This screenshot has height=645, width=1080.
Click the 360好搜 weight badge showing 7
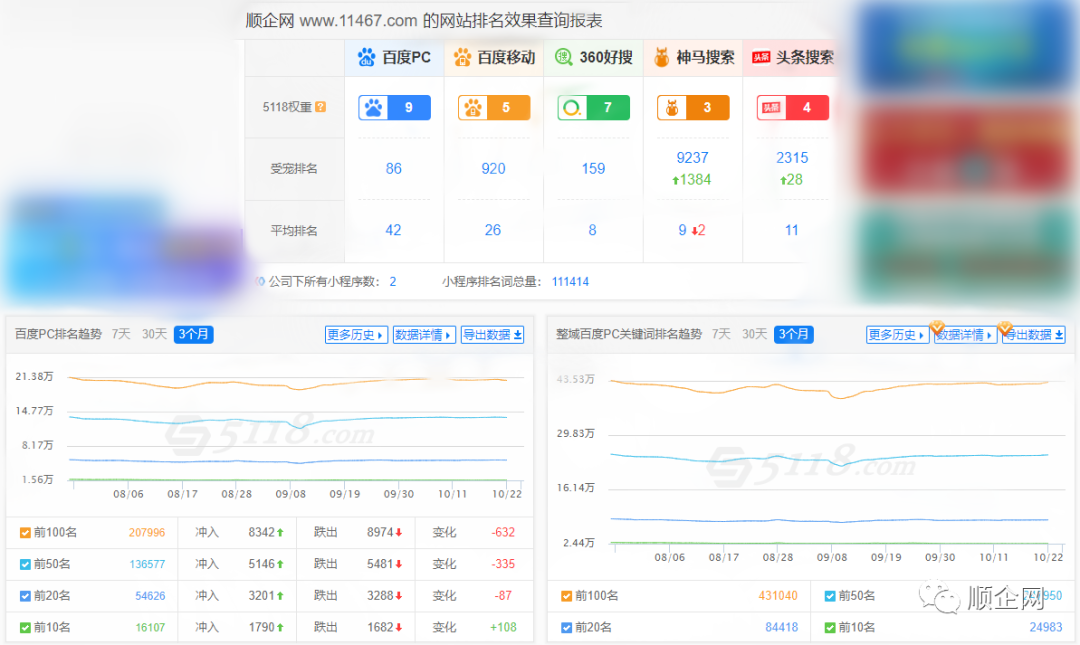(x=593, y=108)
